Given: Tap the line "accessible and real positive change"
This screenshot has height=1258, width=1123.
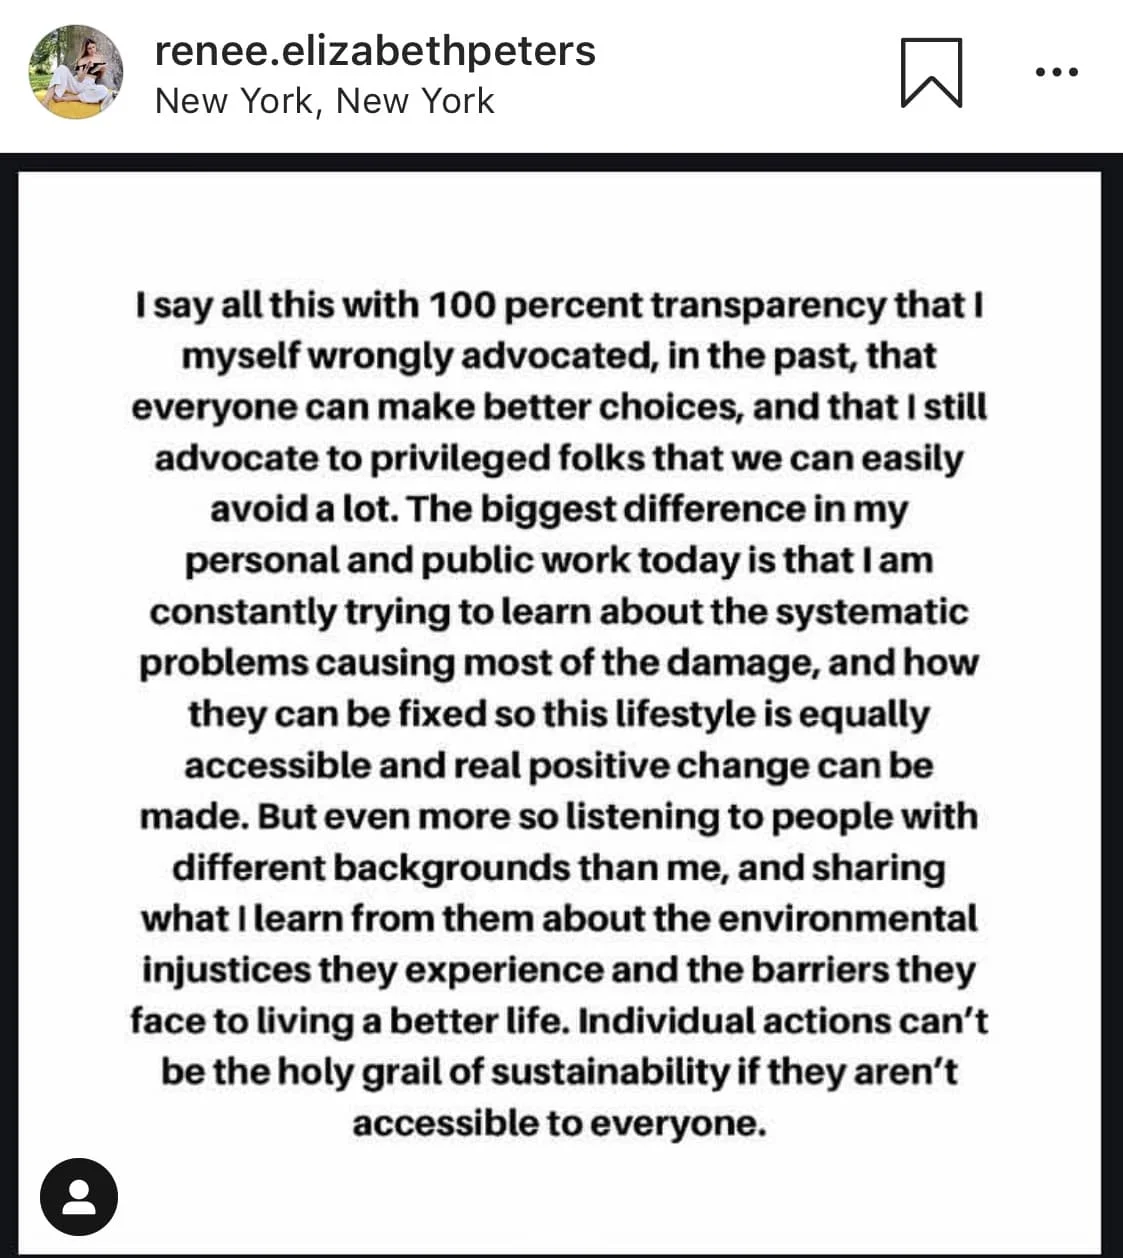Looking at the screenshot, I should tap(558, 765).
